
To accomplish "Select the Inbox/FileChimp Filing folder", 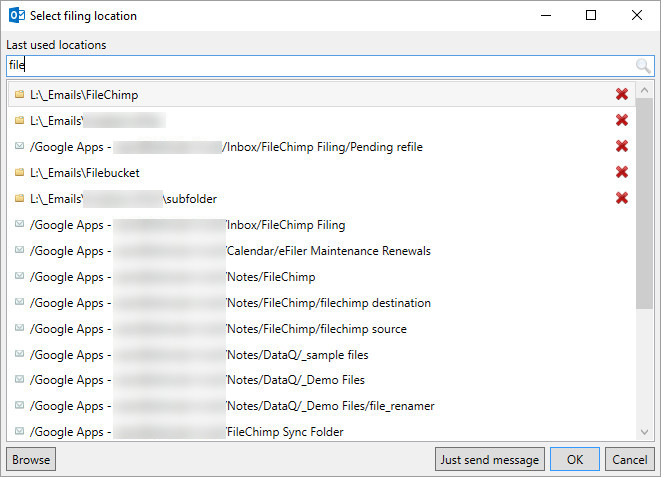I will click(x=321, y=225).
